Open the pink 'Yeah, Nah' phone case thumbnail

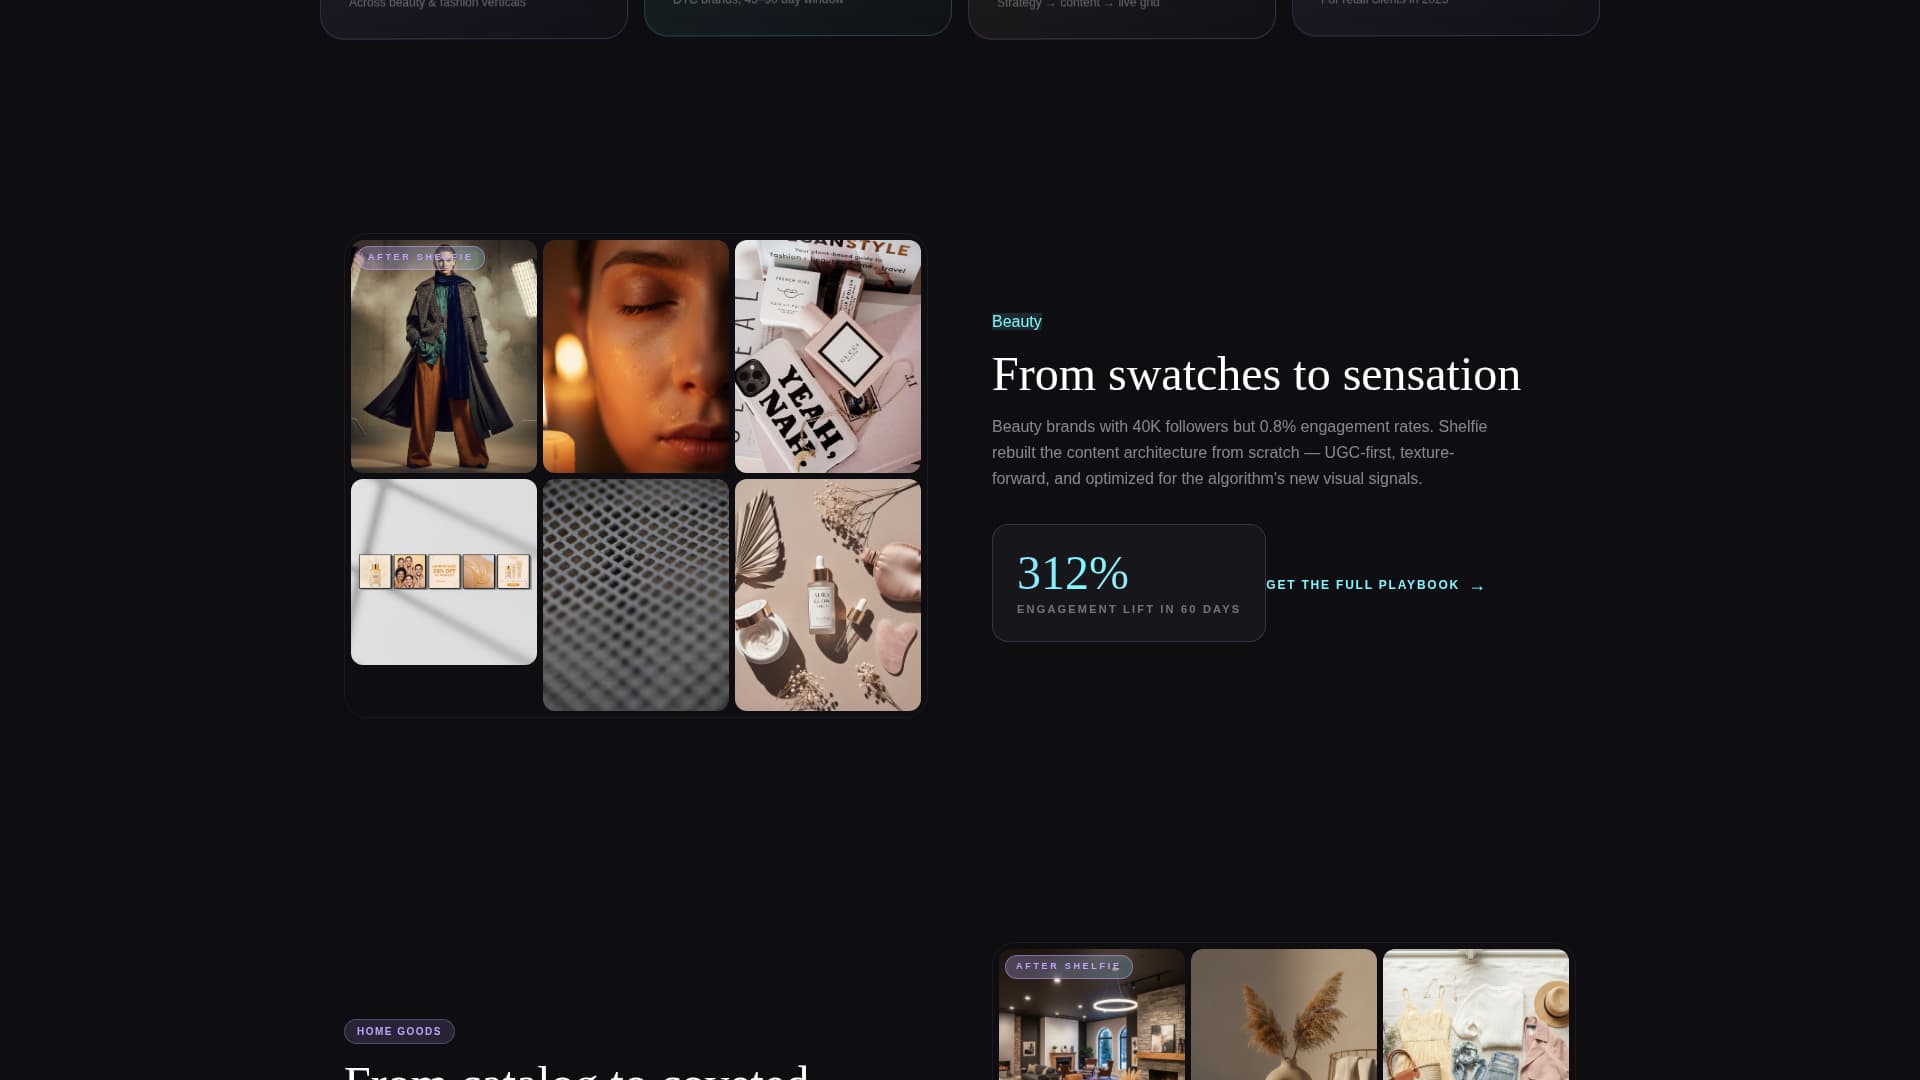point(828,356)
